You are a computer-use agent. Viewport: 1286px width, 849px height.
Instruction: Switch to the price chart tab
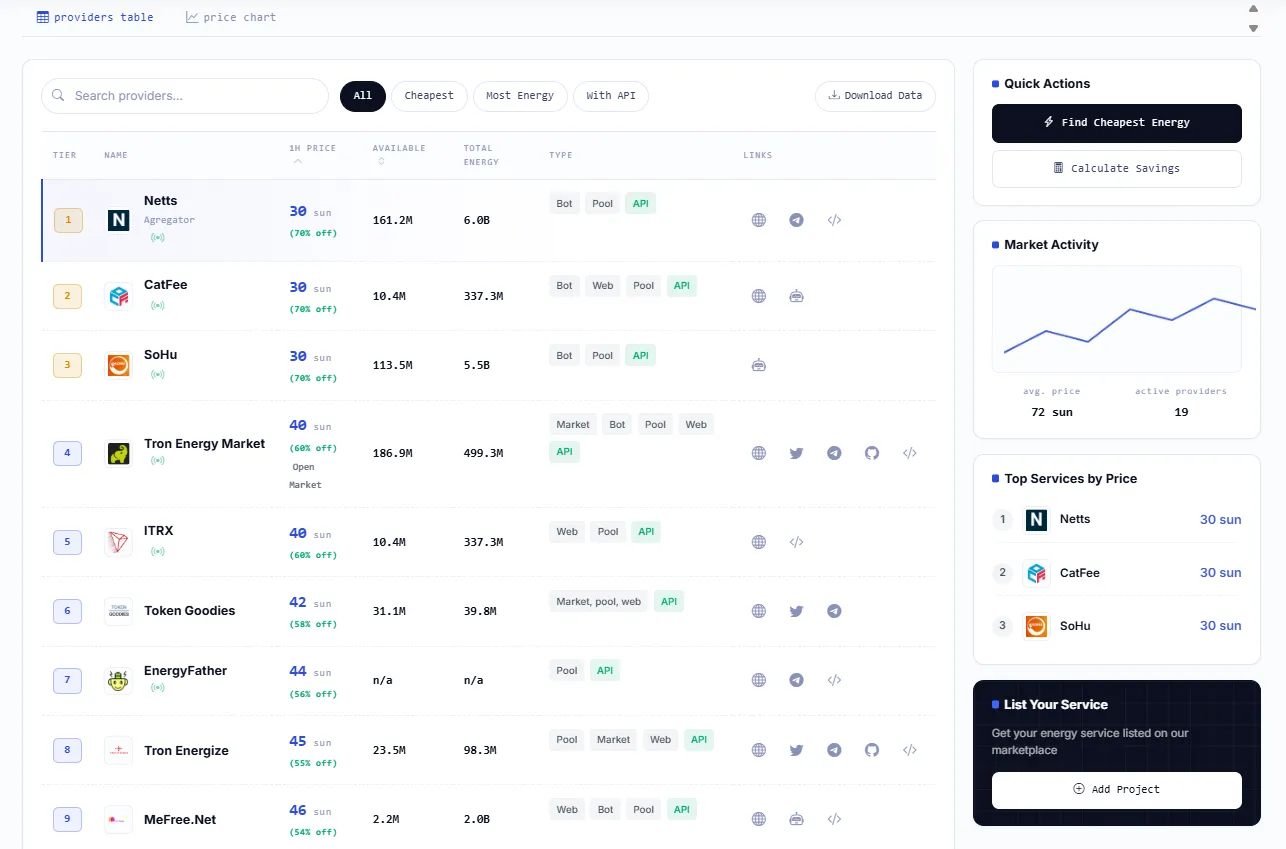231,17
